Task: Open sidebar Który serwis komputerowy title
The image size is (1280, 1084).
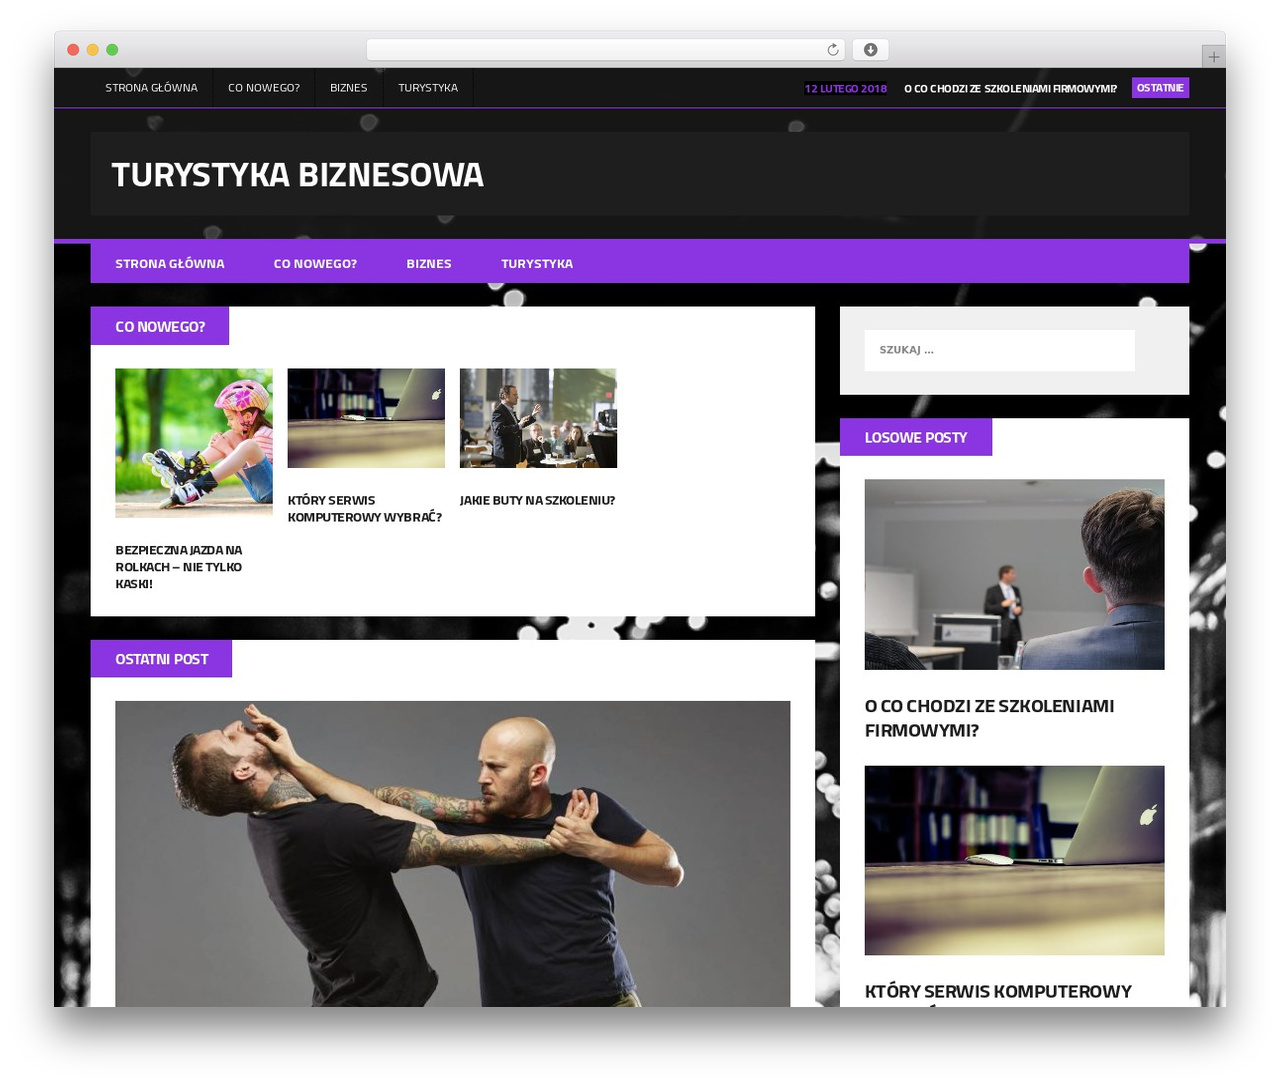Action: pyautogui.click(x=998, y=992)
